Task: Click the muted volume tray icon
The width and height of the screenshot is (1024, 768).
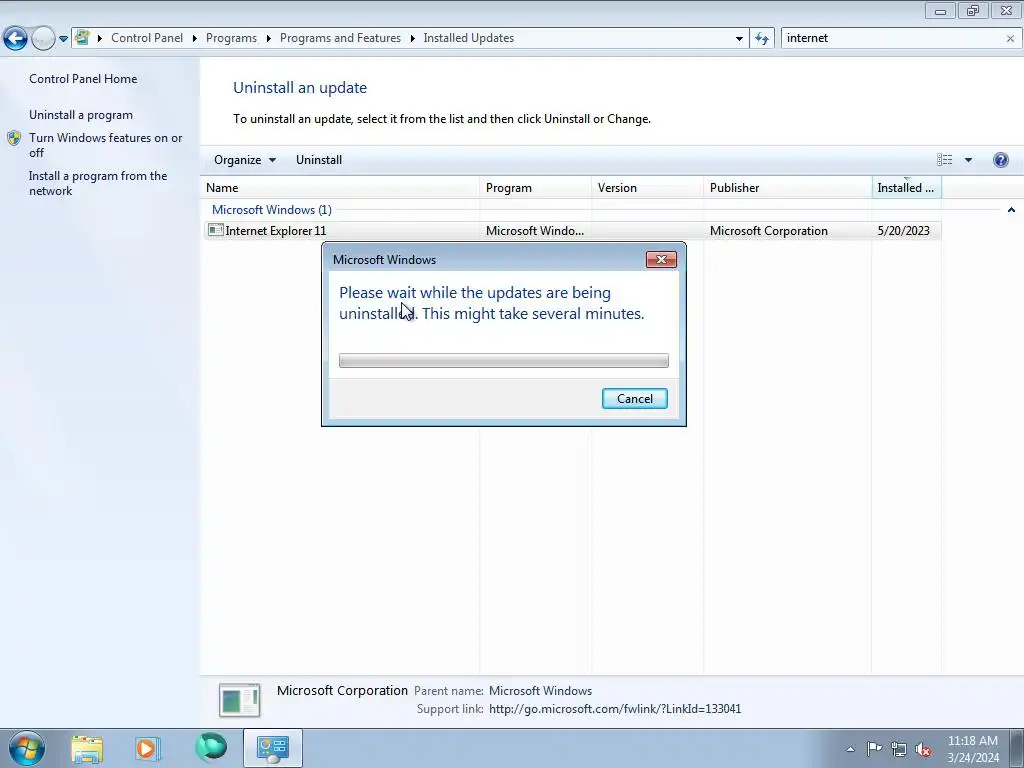Action: pyautogui.click(x=923, y=750)
